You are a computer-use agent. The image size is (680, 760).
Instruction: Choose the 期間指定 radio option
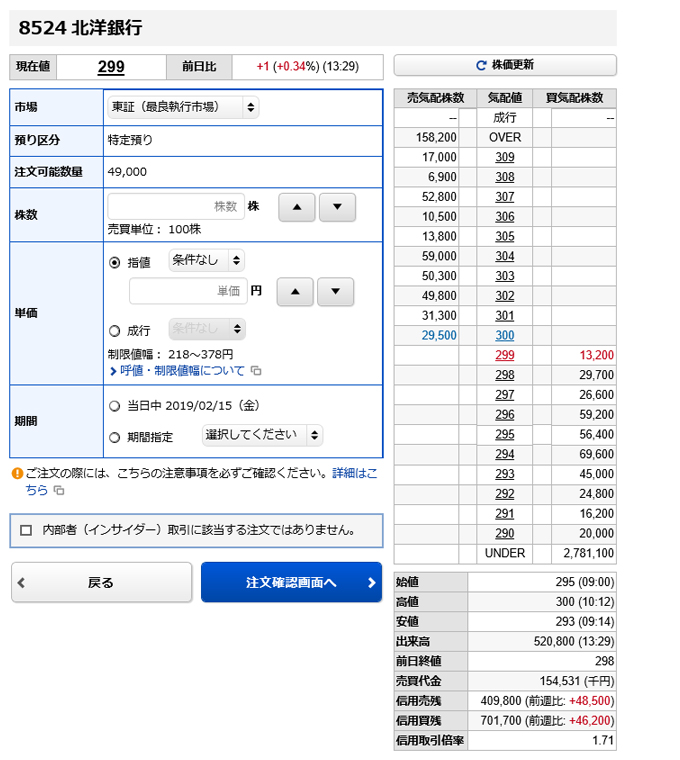click(114, 437)
